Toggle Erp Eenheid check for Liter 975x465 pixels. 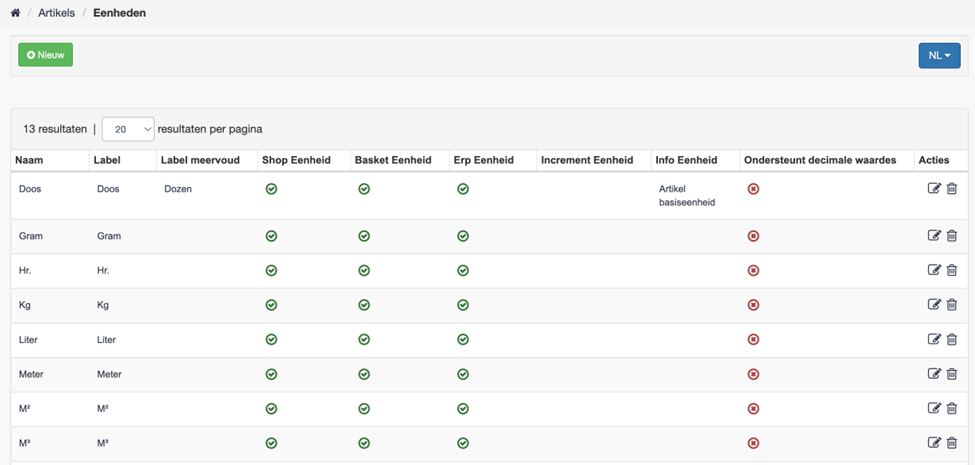[463, 339]
